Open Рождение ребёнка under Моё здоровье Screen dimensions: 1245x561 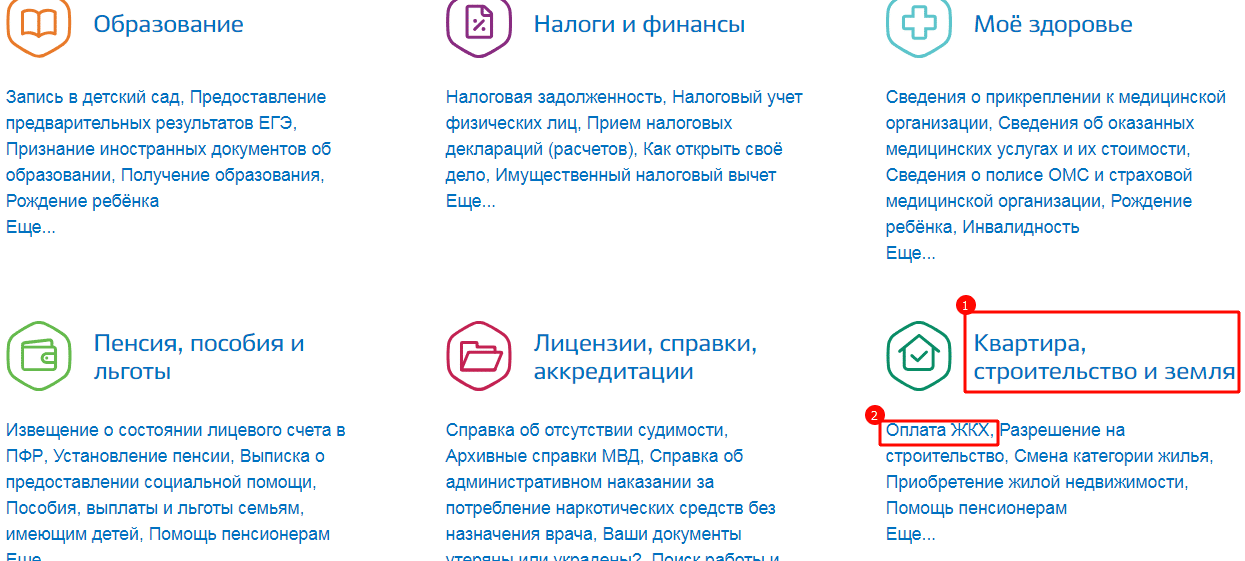point(1039,214)
